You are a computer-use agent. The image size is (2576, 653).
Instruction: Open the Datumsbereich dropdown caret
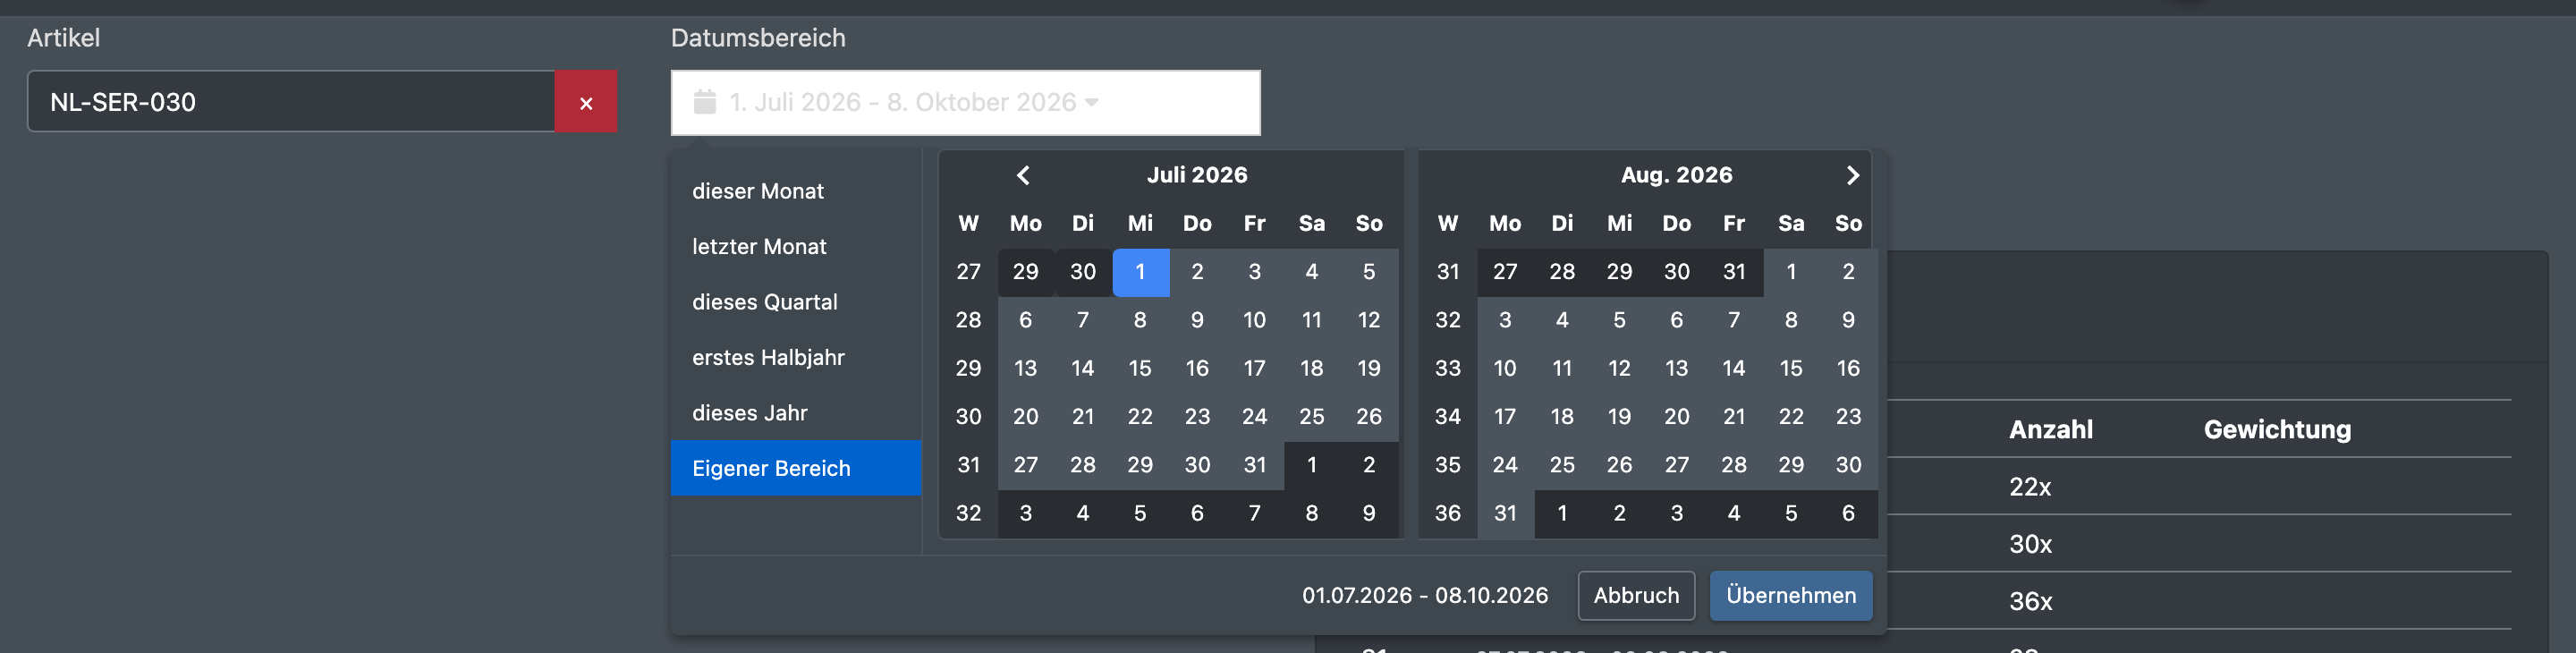(x=1092, y=102)
